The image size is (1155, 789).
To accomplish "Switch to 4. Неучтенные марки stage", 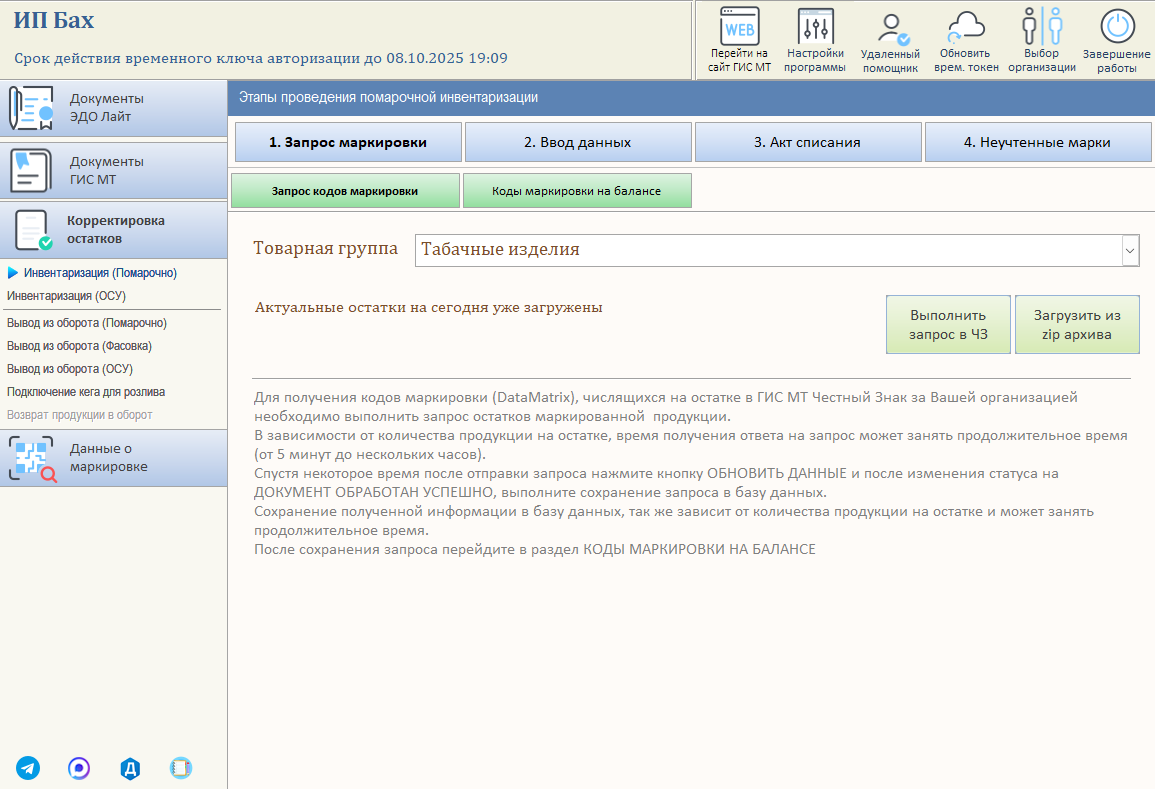I will coord(1037,142).
